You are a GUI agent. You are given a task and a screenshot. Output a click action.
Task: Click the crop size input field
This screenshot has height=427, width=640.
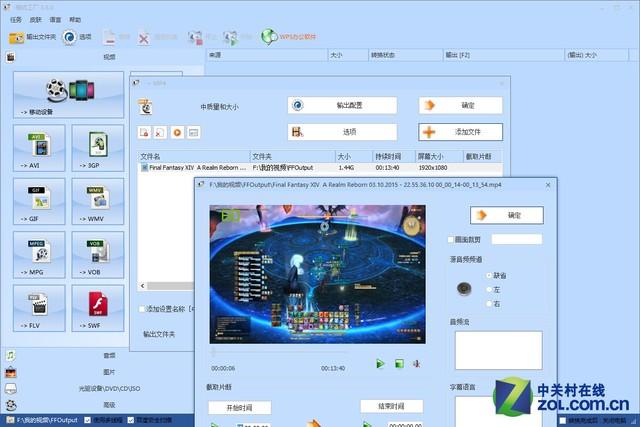click(x=517, y=240)
